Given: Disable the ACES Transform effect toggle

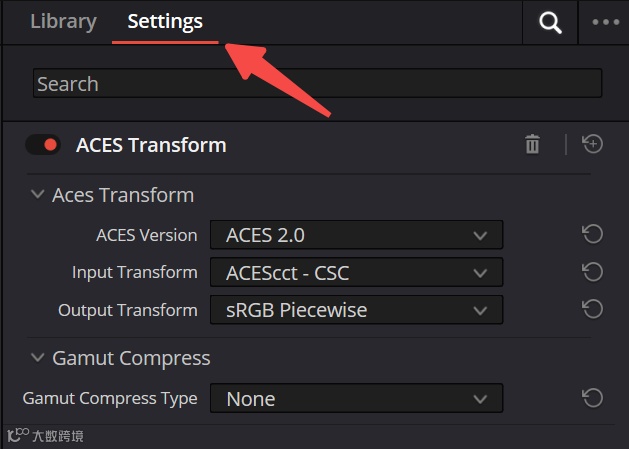Looking at the screenshot, I should point(44,145).
